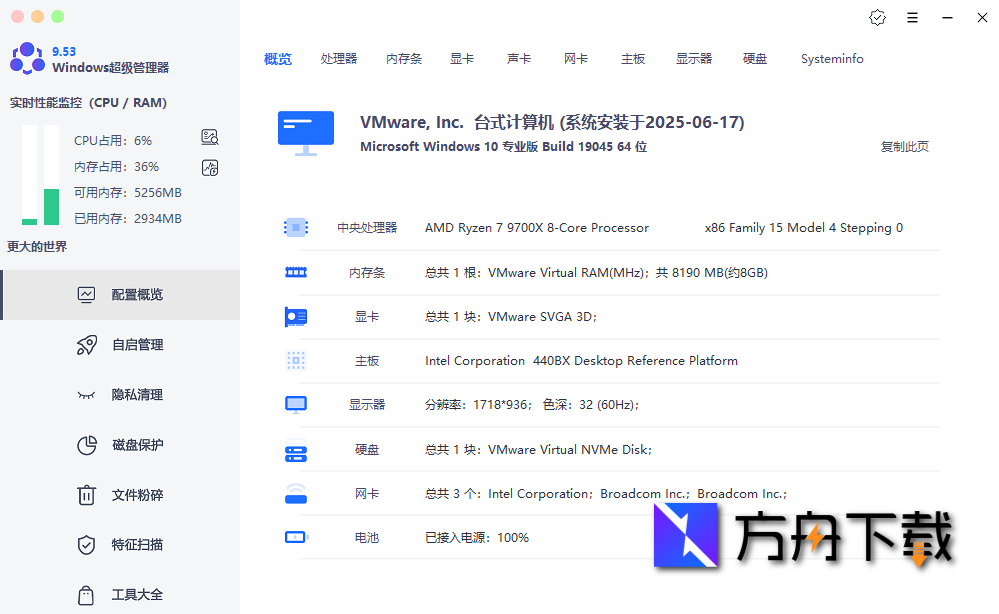Image resolution: width=999 pixels, height=614 pixels.
Task: Click the graphics card icon on the 显卡 row
Action: tap(296, 316)
